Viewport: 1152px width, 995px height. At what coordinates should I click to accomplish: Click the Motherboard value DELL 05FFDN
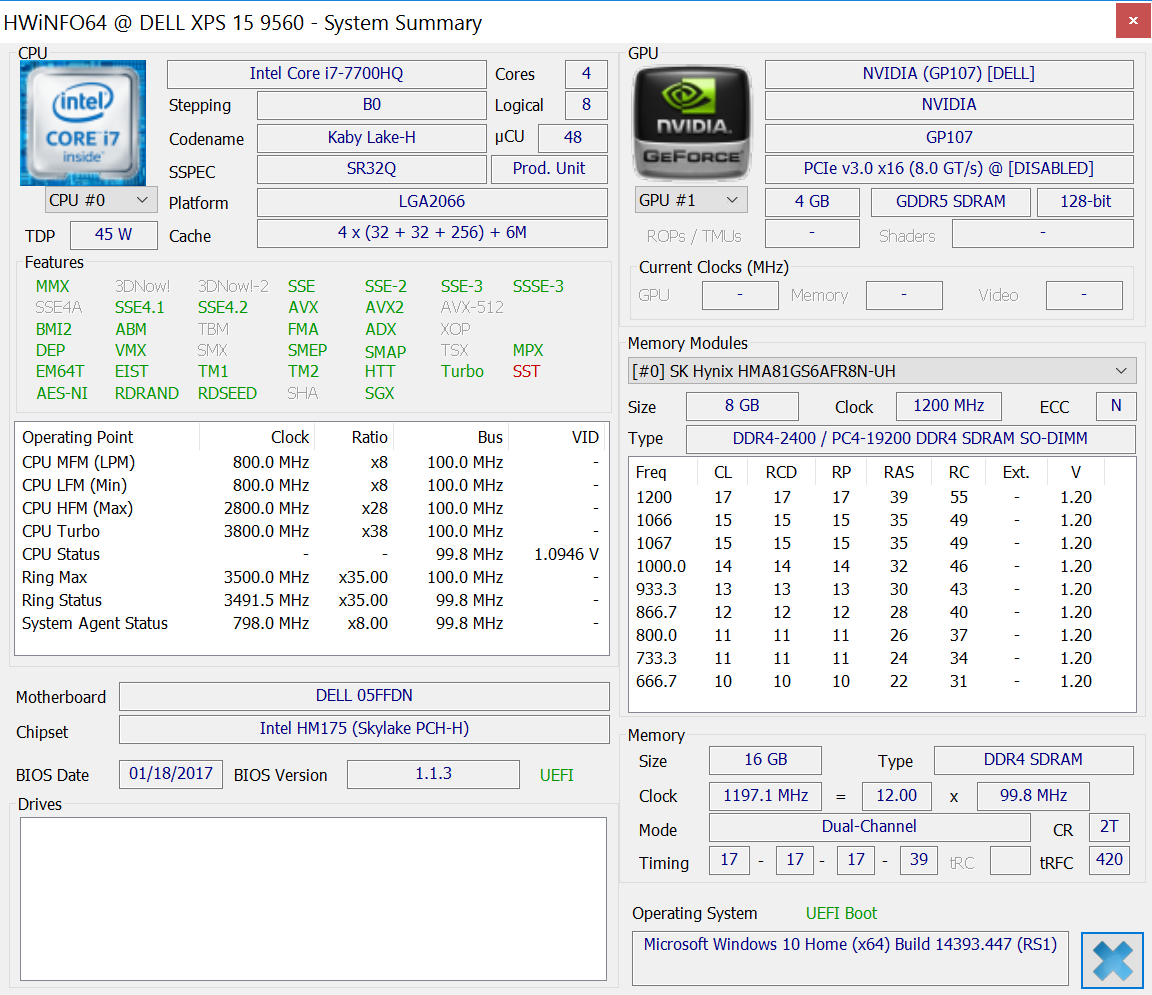[x=364, y=696]
